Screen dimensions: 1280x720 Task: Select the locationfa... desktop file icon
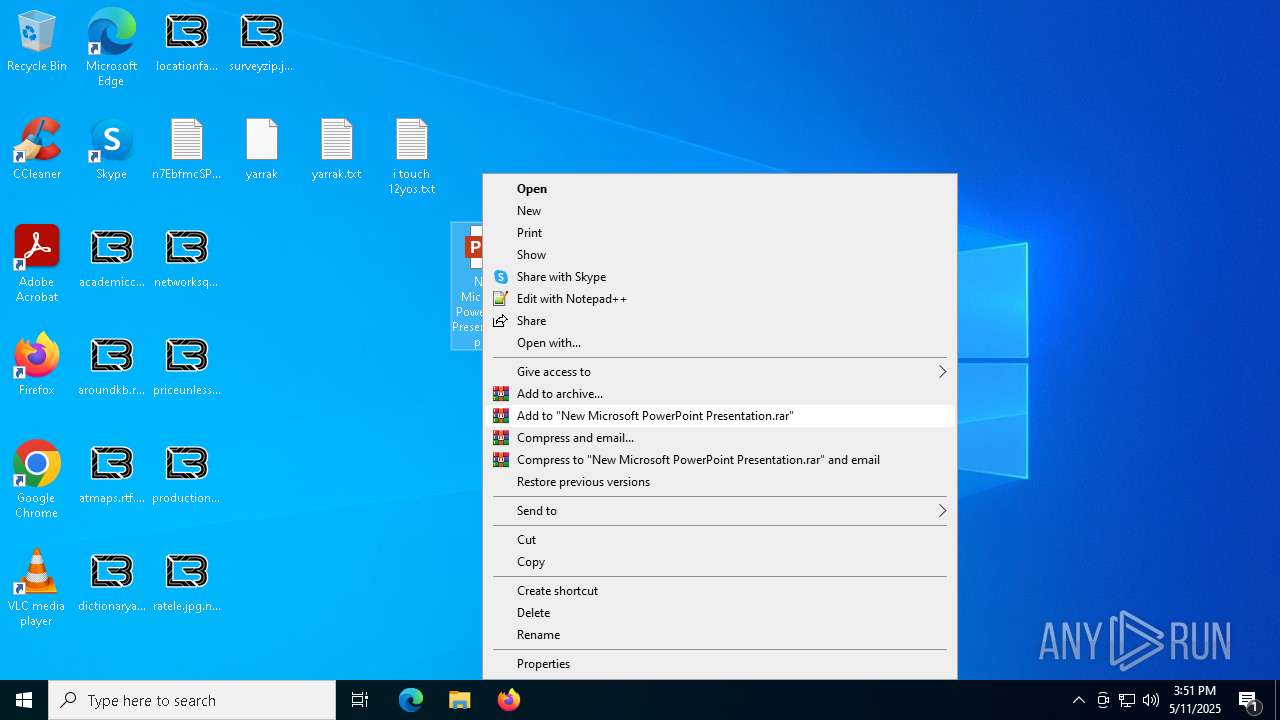point(186,42)
